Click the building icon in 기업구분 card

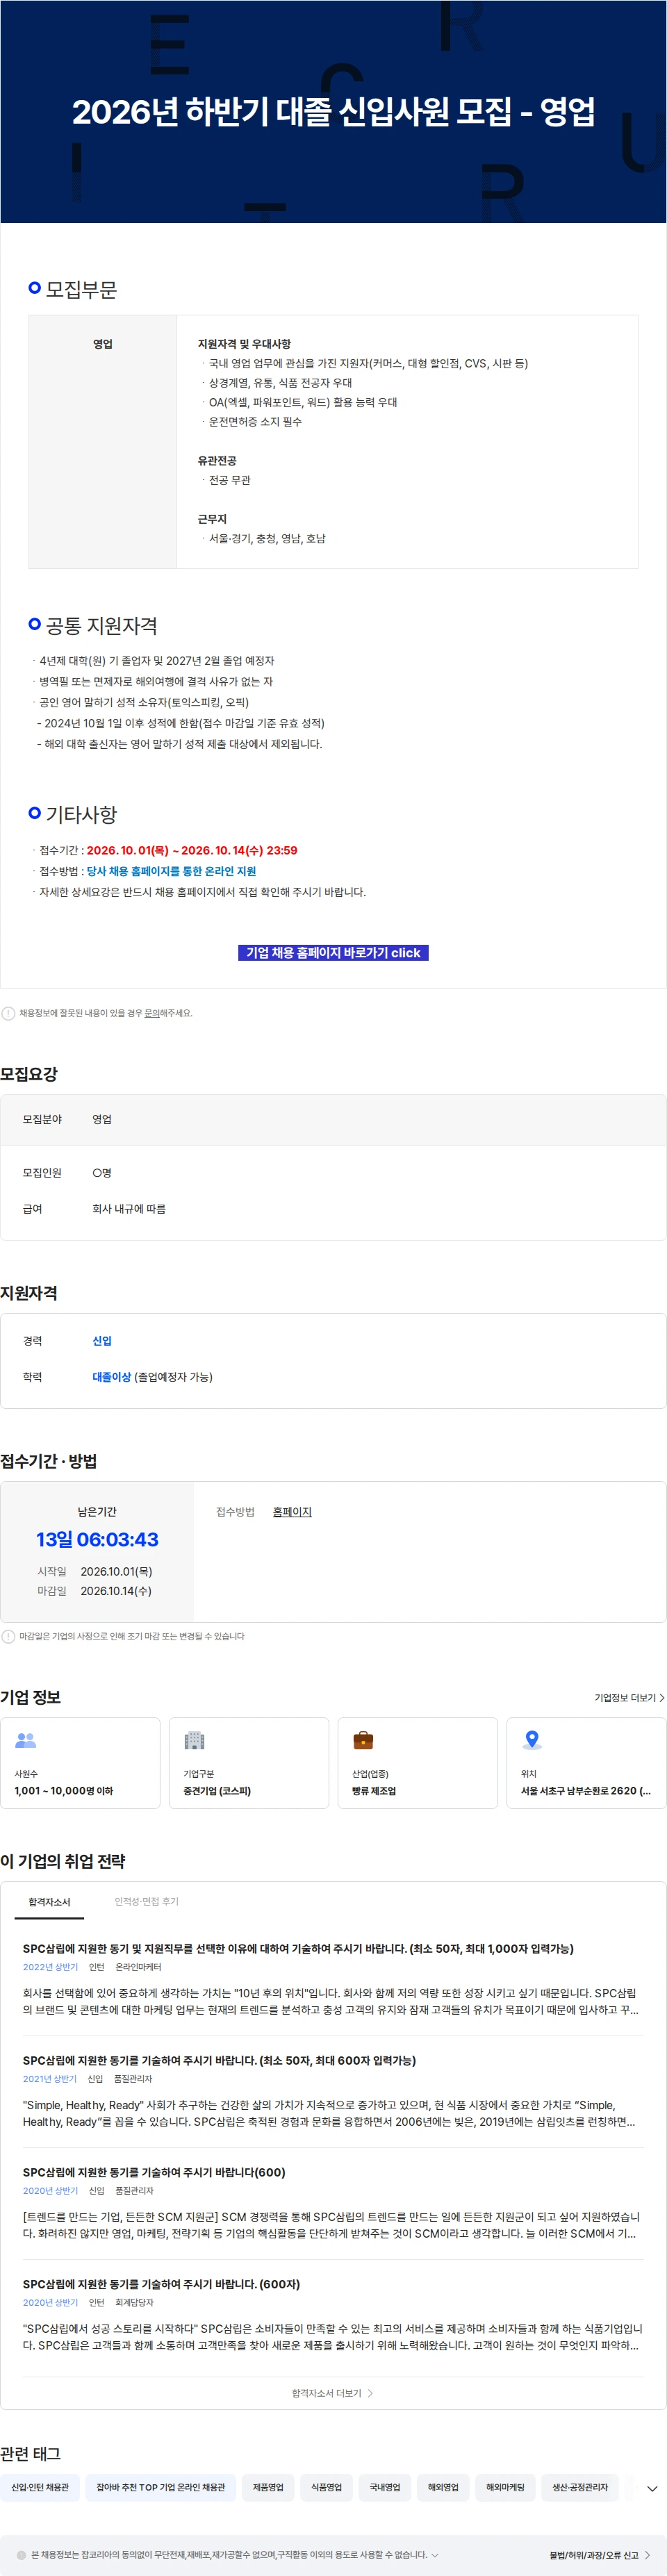tap(194, 1741)
